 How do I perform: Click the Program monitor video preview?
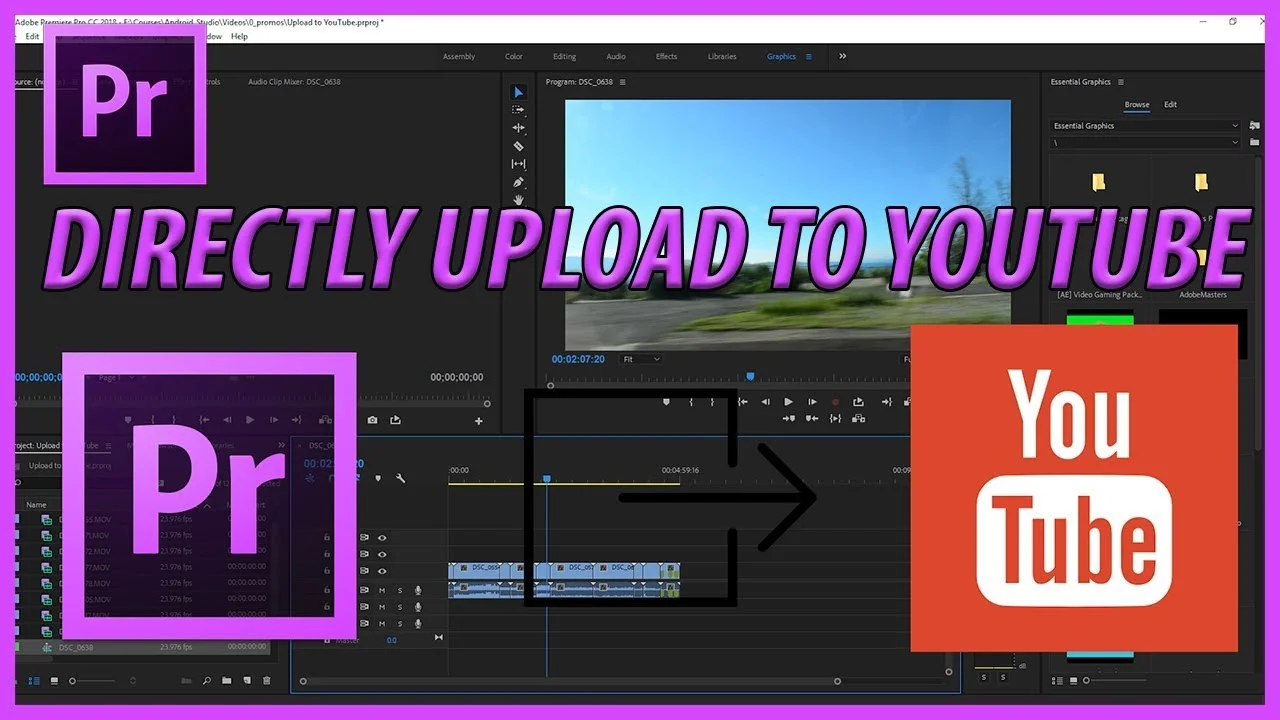[788, 224]
